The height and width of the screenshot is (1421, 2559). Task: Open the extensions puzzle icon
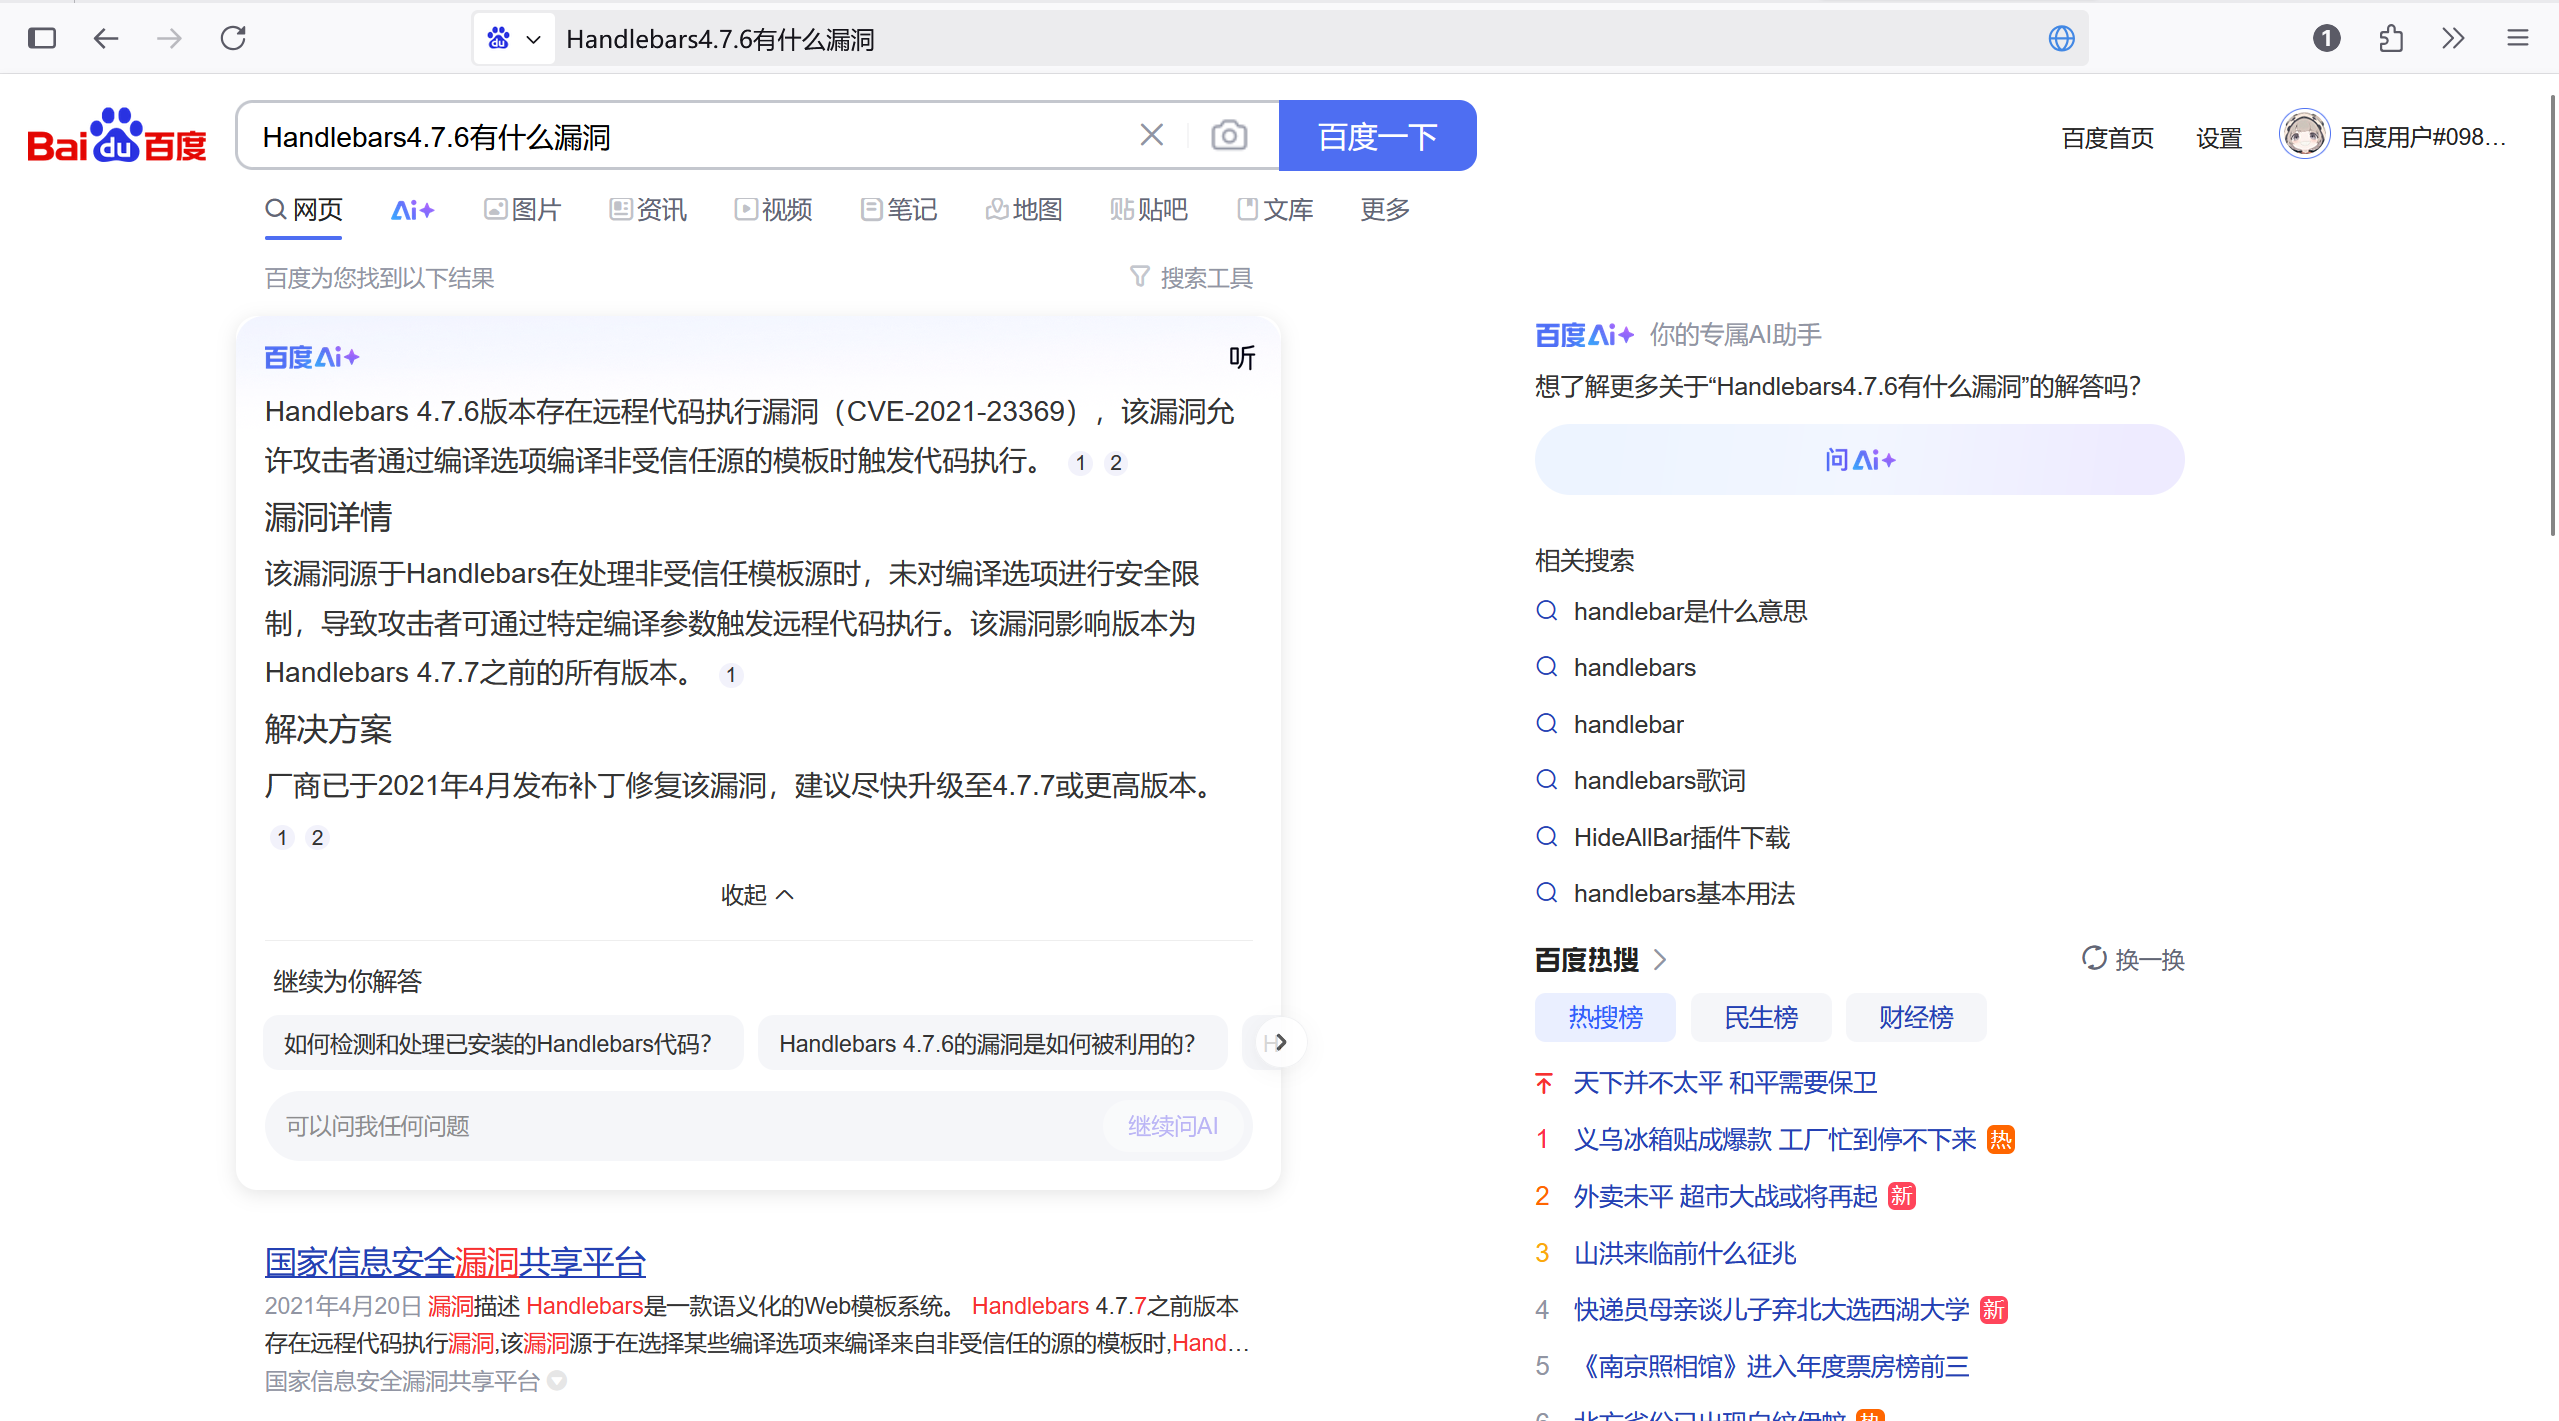click(x=2390, y=39)
